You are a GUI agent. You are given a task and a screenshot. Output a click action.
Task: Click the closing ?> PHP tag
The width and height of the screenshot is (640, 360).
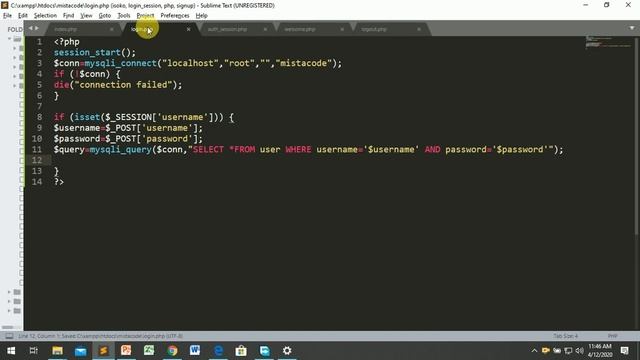click(59, 182)
